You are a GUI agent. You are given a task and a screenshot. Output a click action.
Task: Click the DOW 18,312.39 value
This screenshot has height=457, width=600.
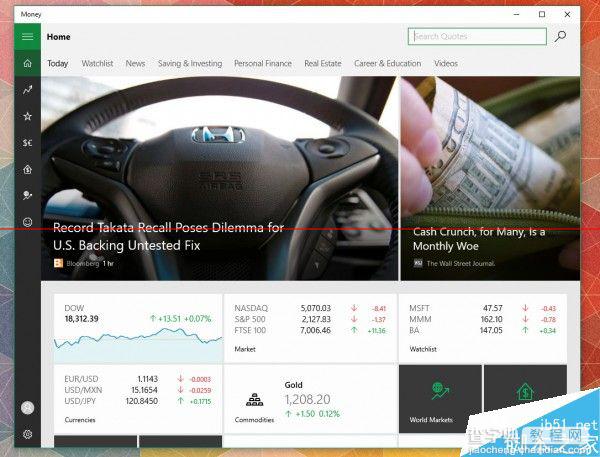click(82, 319)
